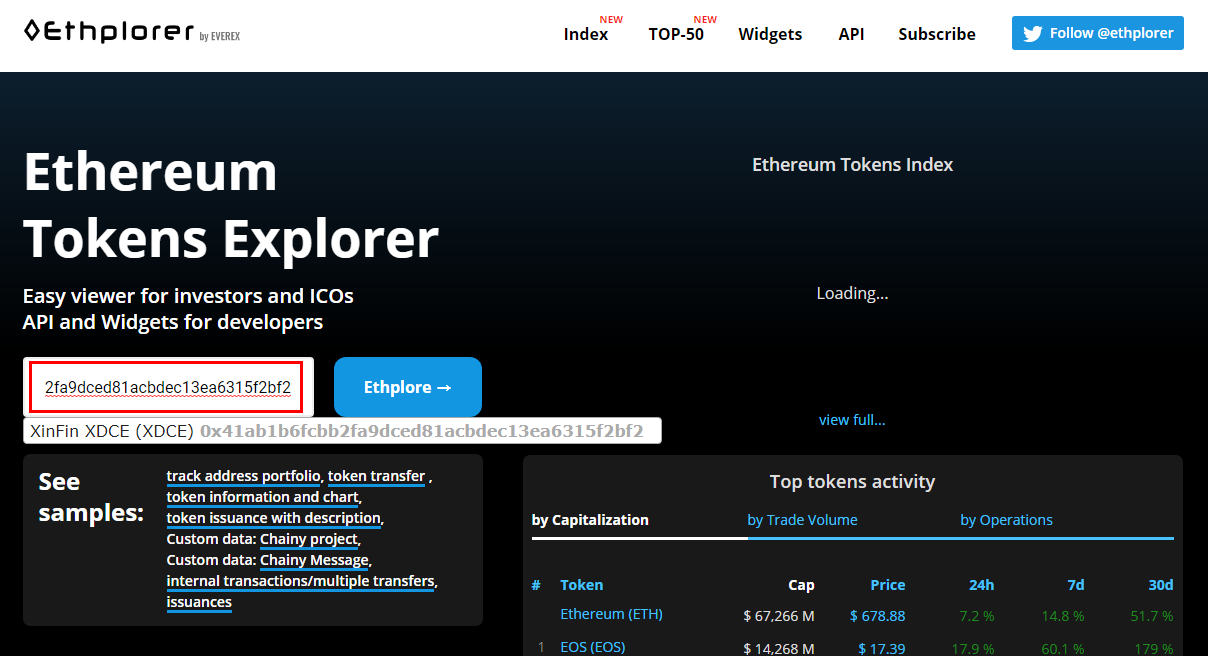This screenshot has height=656, width=1208.
Task: Open Ethereum (ETH) token link
Action: coord(611,614)
